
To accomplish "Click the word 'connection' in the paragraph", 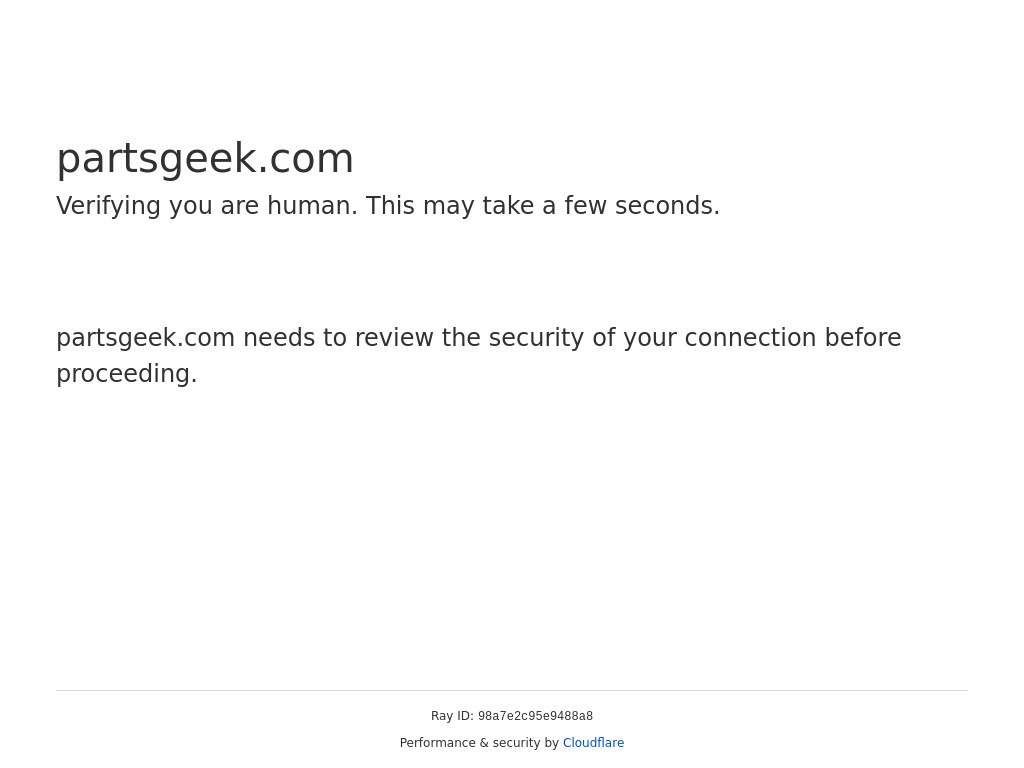I will click(x=750, y=338).
